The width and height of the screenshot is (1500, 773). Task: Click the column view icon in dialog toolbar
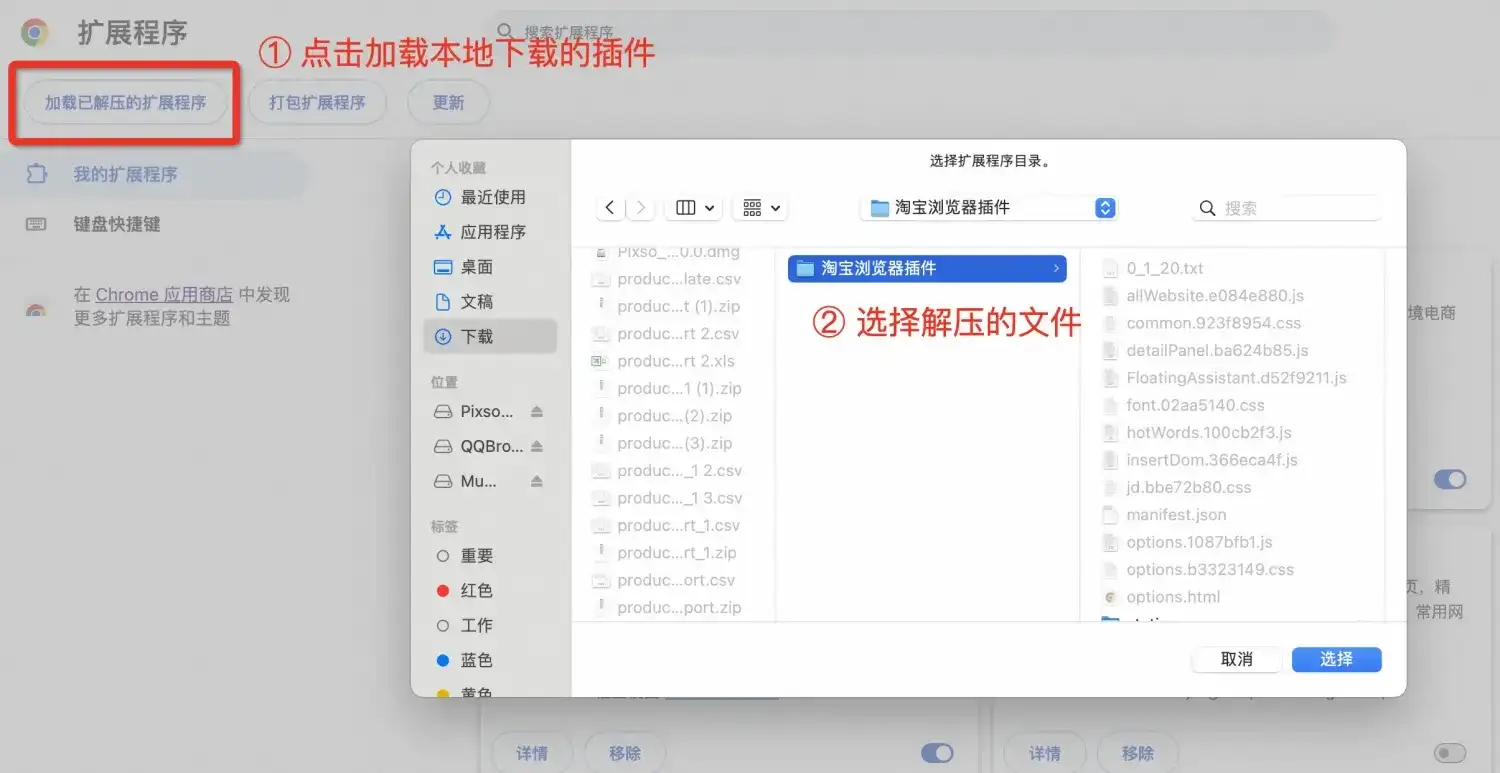pos(686,207)
